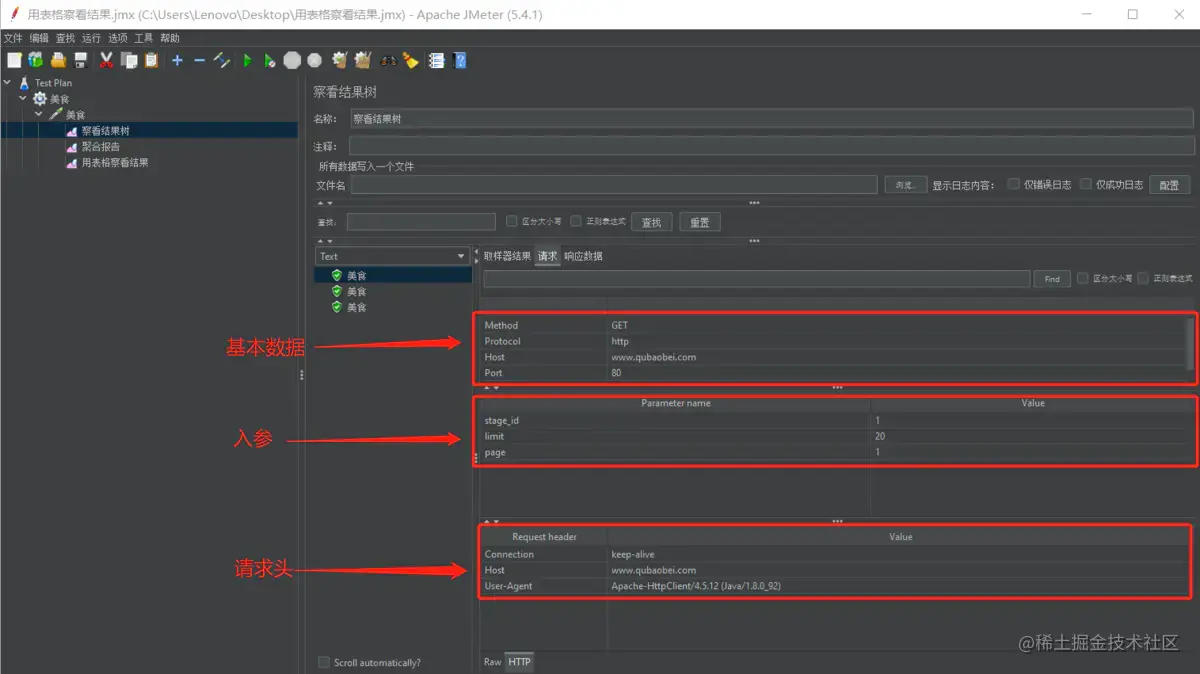Click the 浏览 file browse button
This screenshot has height=674, width=1200.
pos(905,185)
